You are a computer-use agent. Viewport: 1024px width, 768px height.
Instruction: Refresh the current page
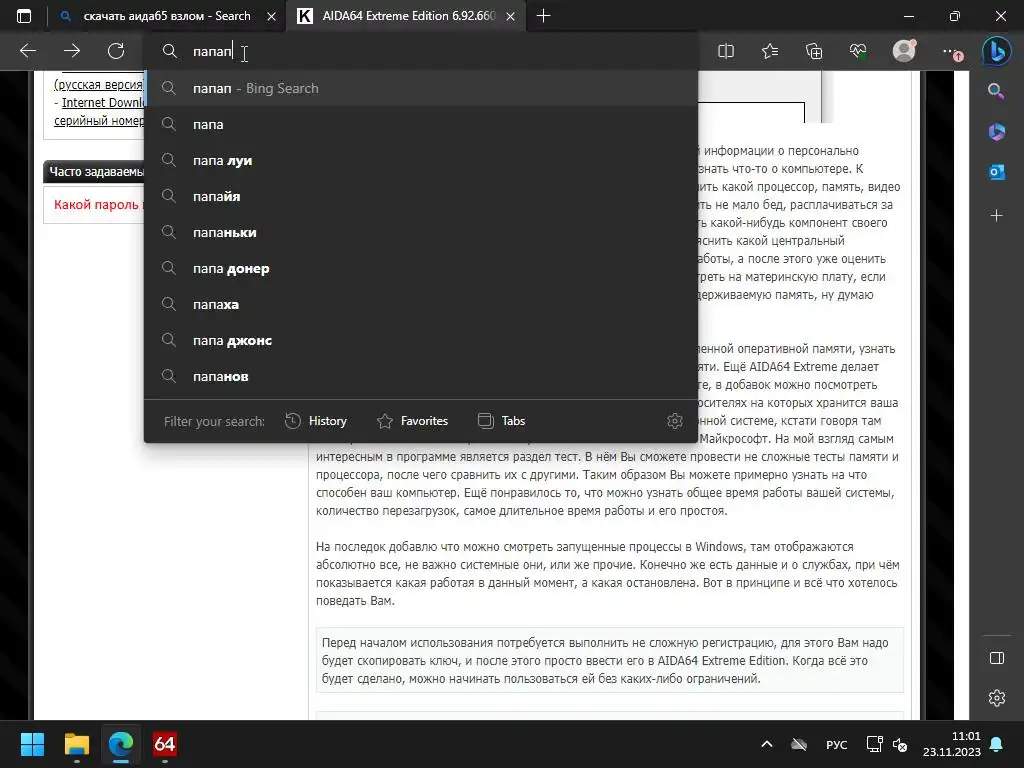[116, 51]
